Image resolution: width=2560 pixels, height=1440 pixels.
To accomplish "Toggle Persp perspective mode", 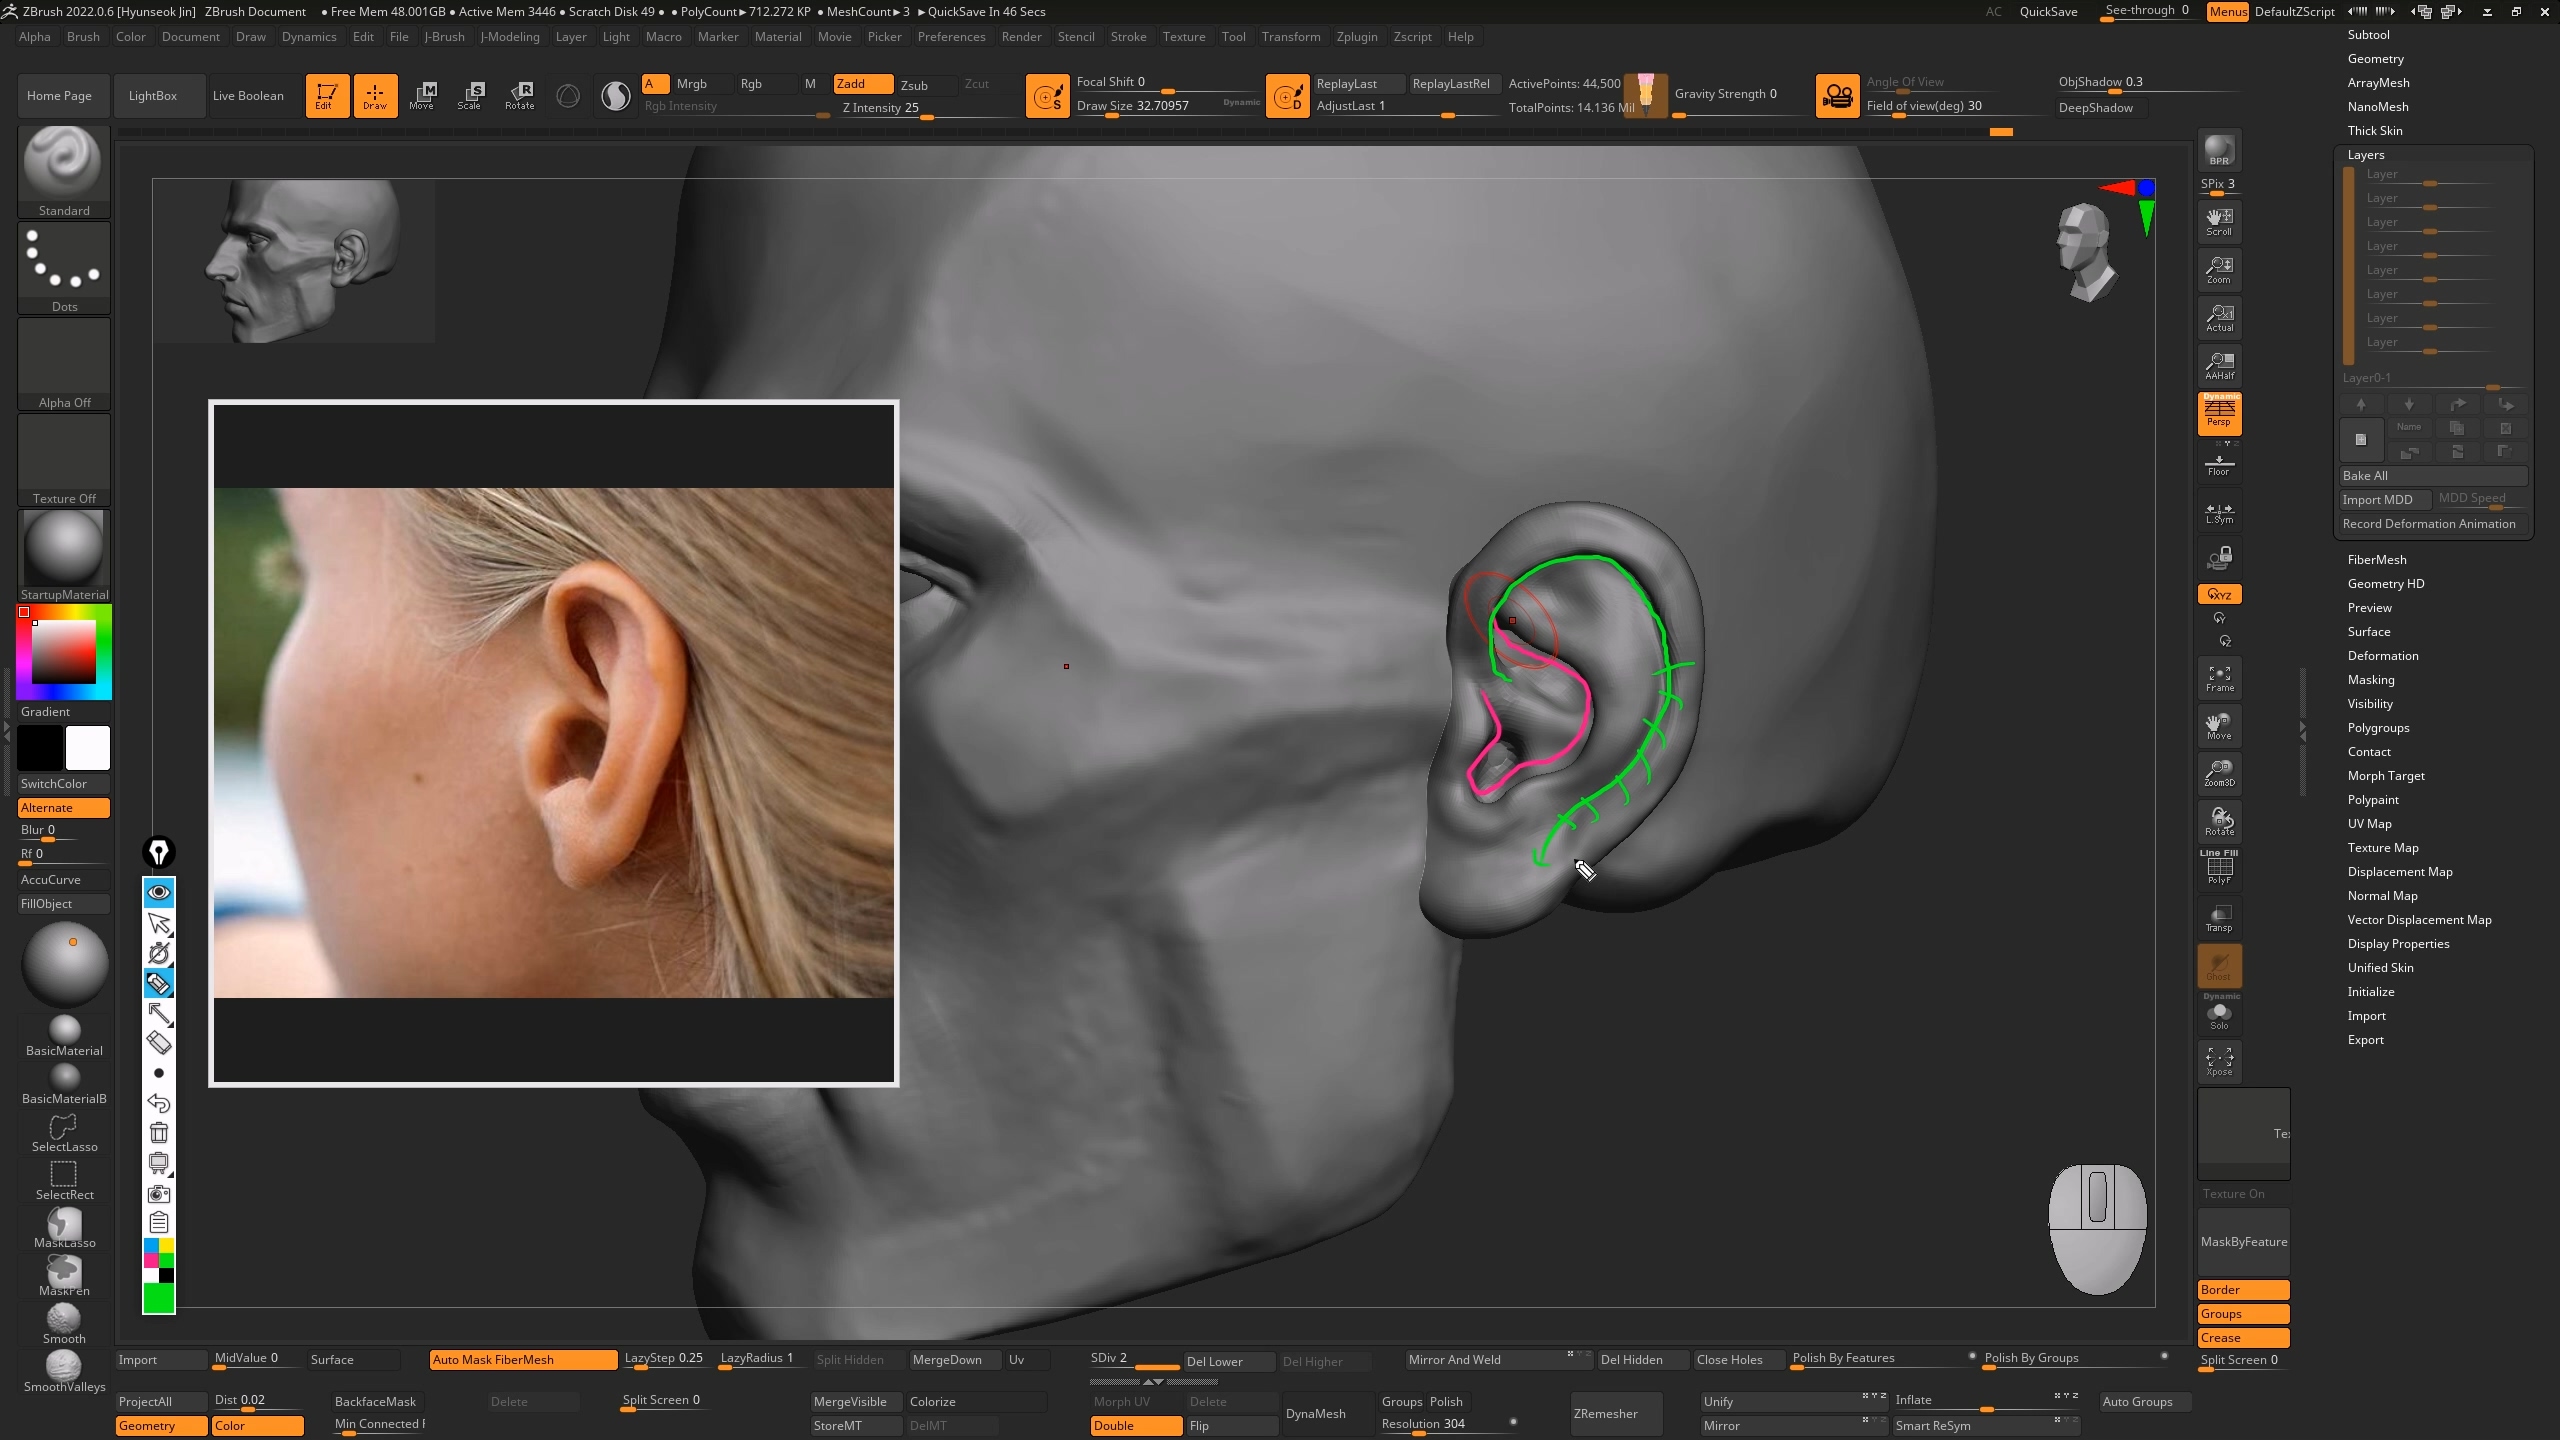I will pos(2219,412).
